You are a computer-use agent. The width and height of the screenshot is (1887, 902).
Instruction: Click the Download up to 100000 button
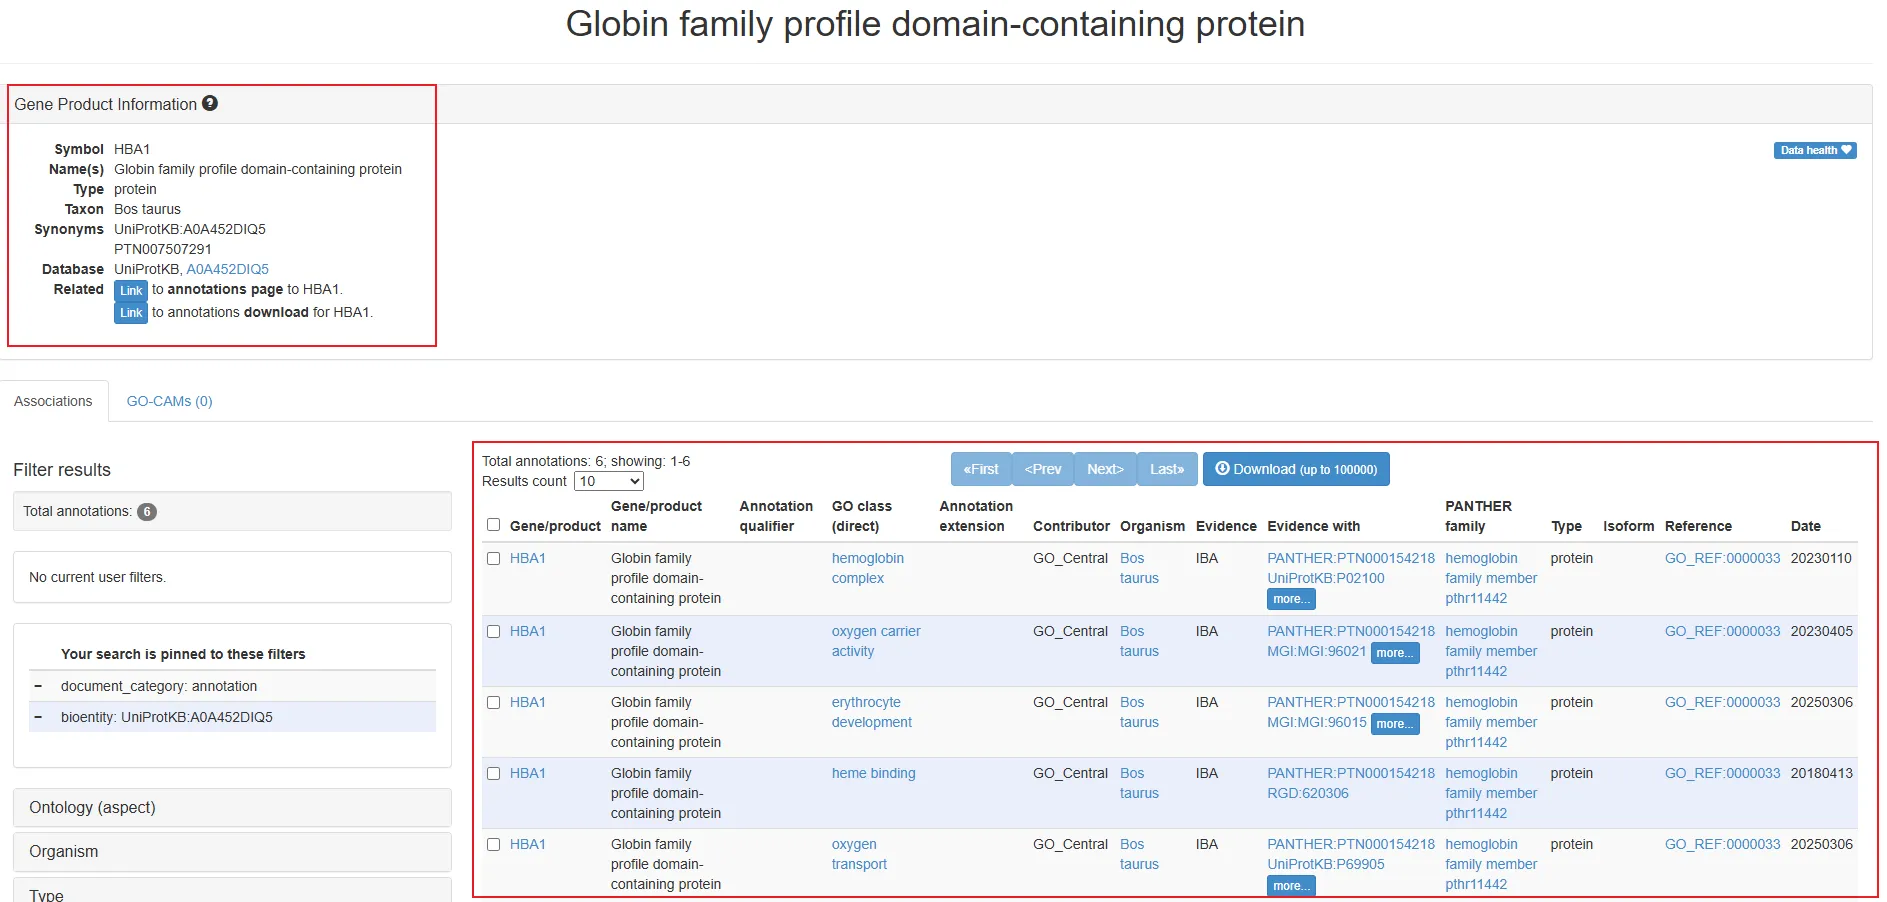1295,469
